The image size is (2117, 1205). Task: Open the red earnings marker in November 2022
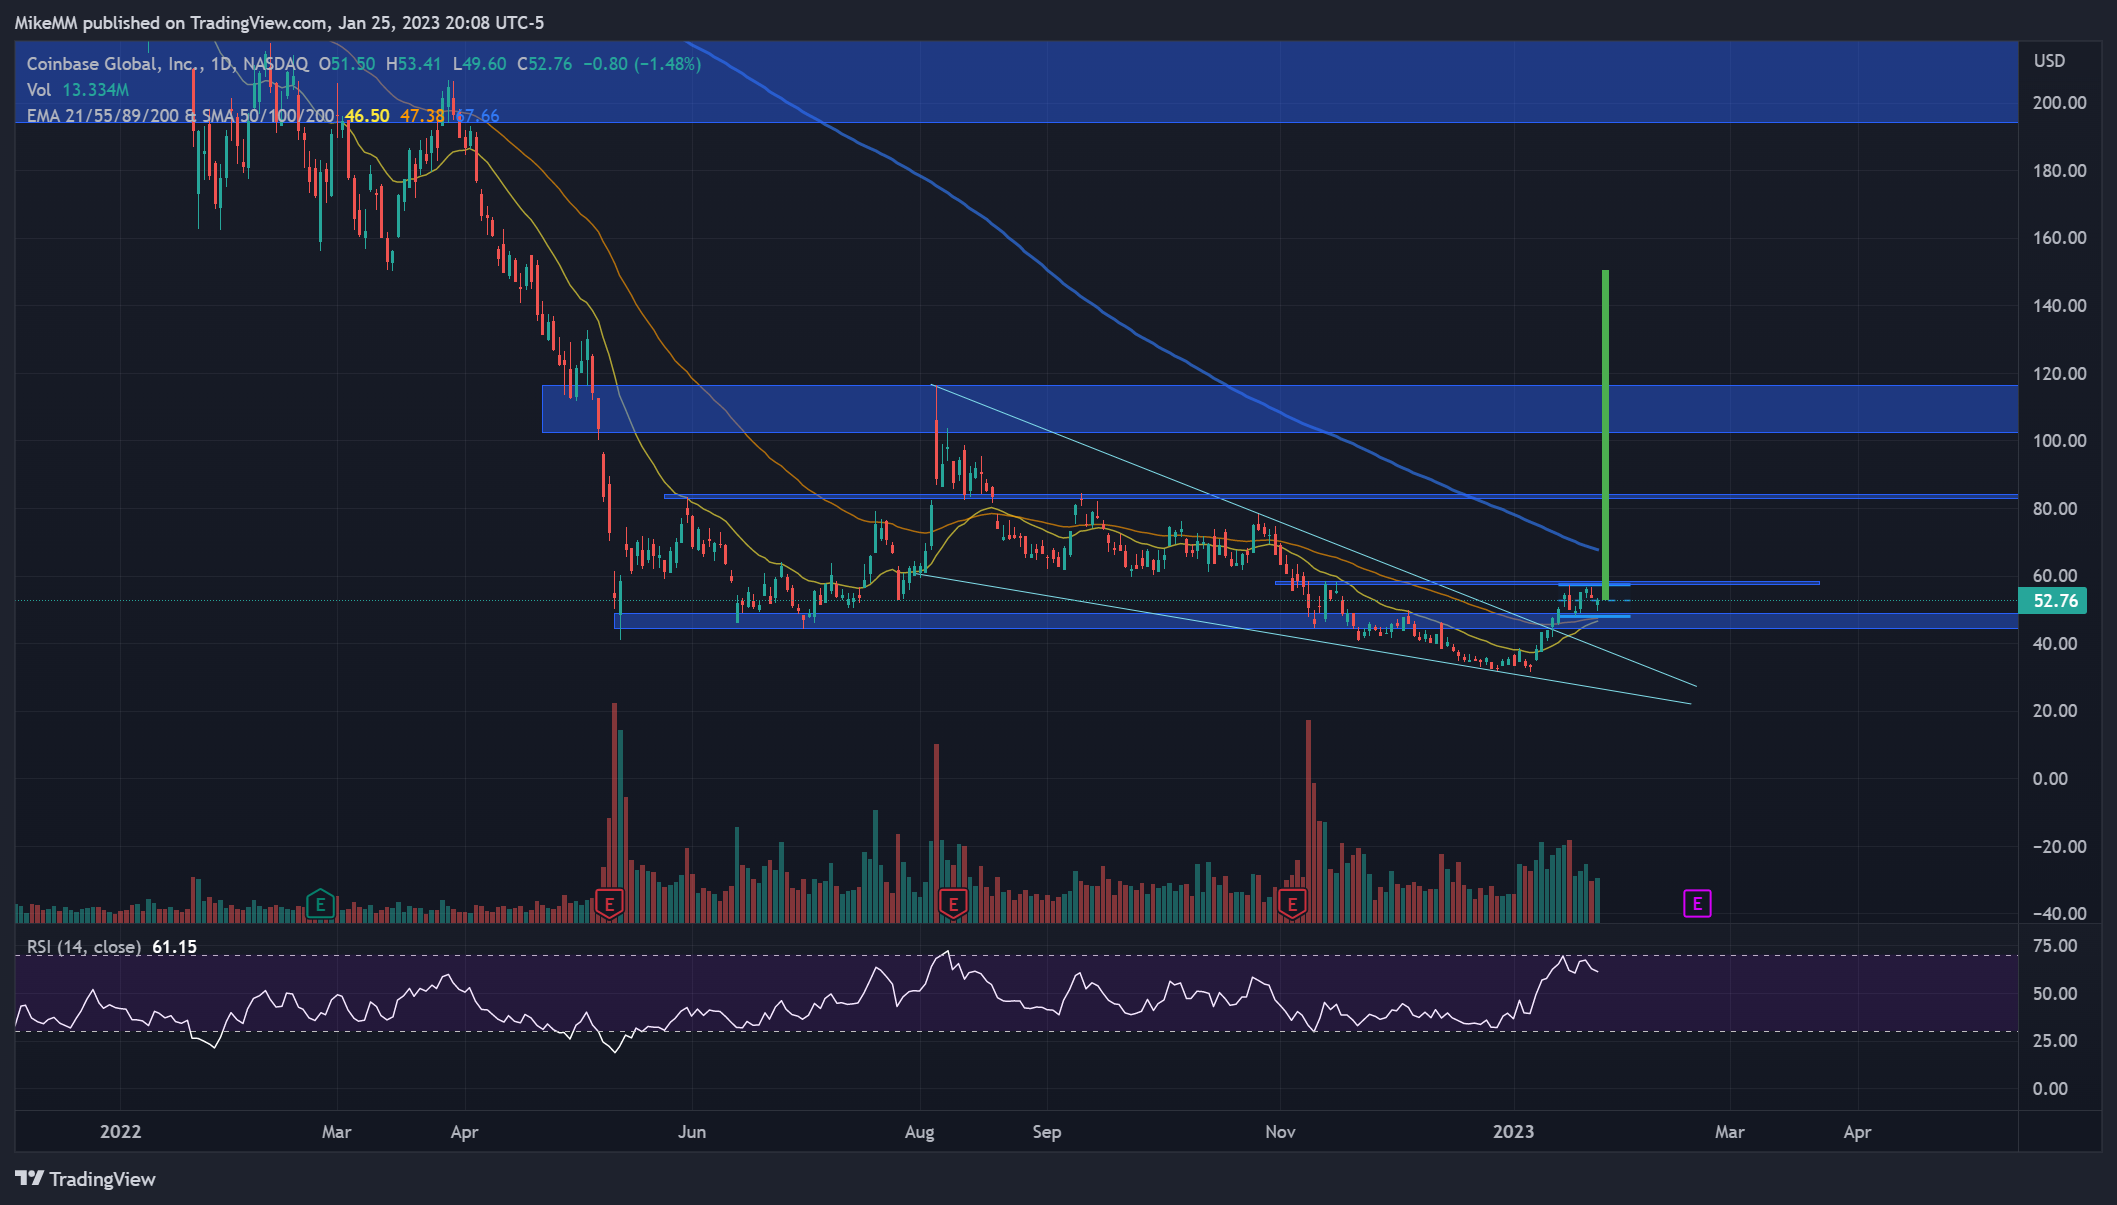click(1292, 905)
